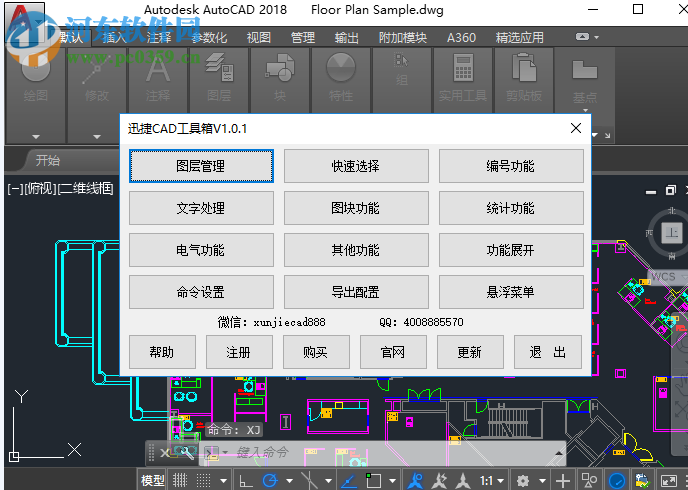This screenshot has height=490, width=688.
Task: Click the 文字处理 button
Action: pos(201,208)
